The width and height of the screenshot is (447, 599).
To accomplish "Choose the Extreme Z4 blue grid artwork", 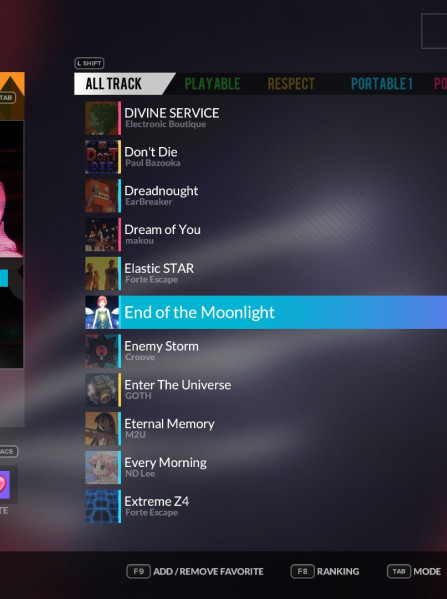I will pyautogui.click(x=101, y=506).
